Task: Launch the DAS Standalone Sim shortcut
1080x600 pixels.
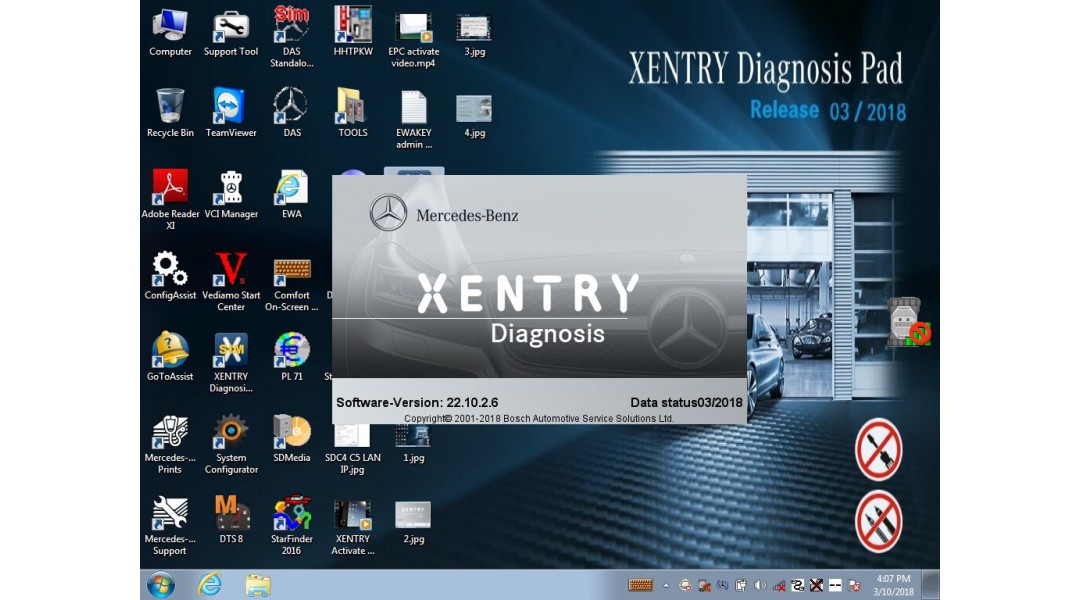Action: [x=291, y=38]
